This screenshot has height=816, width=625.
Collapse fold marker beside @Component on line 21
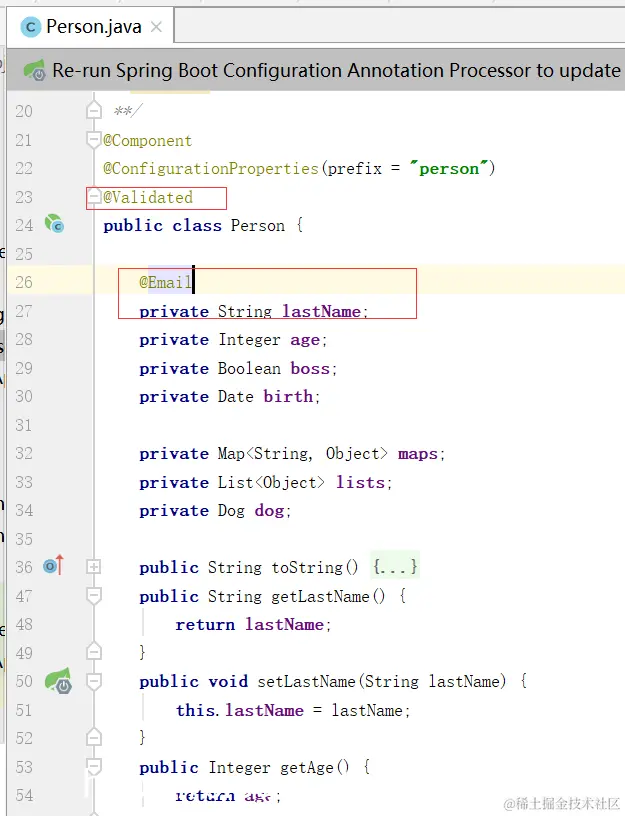(94, 140)
